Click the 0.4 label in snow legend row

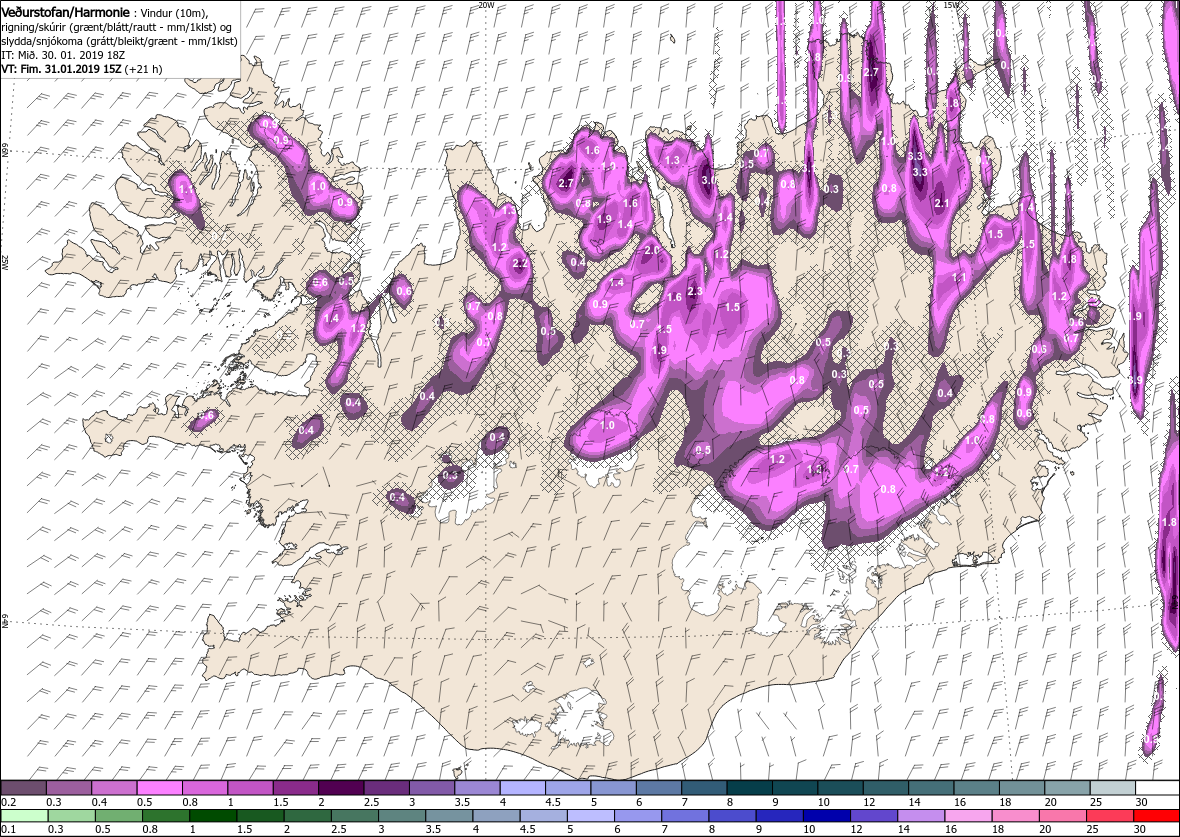tap(99, 802)
